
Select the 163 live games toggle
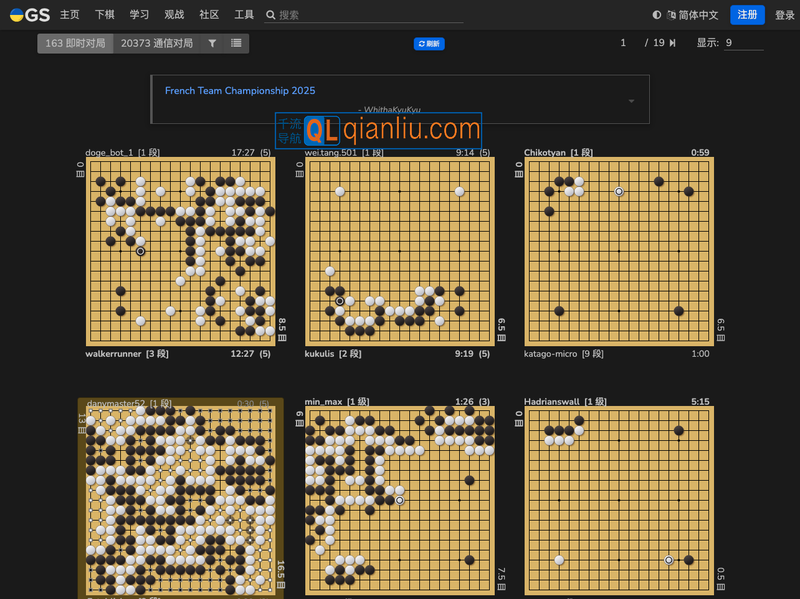tap(75, 44)
